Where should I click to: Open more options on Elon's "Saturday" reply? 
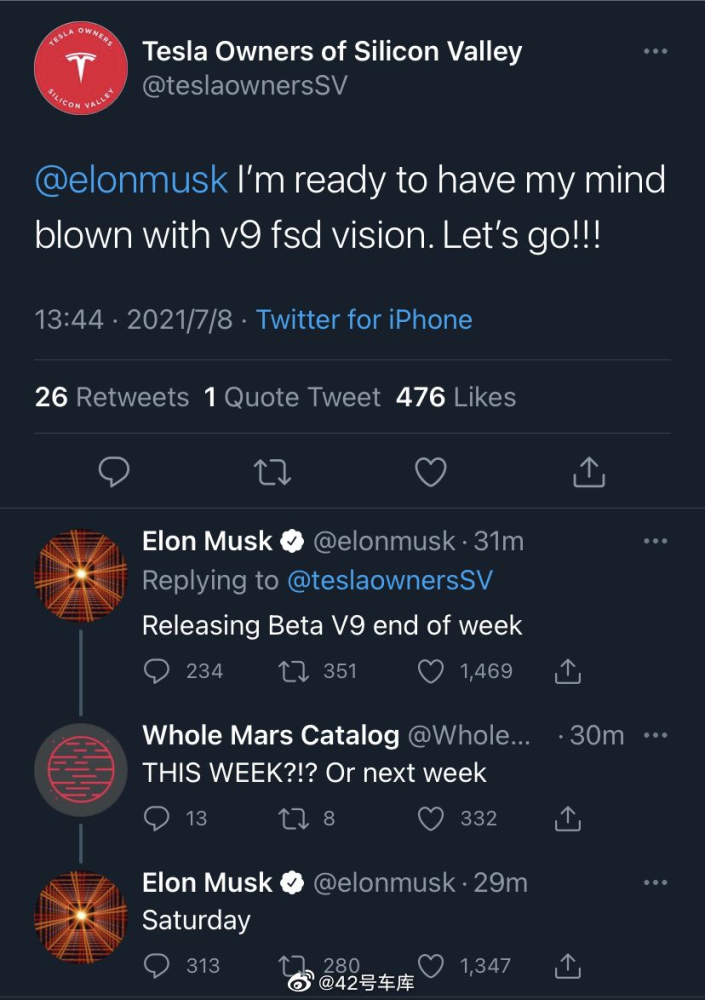[655, 882]
